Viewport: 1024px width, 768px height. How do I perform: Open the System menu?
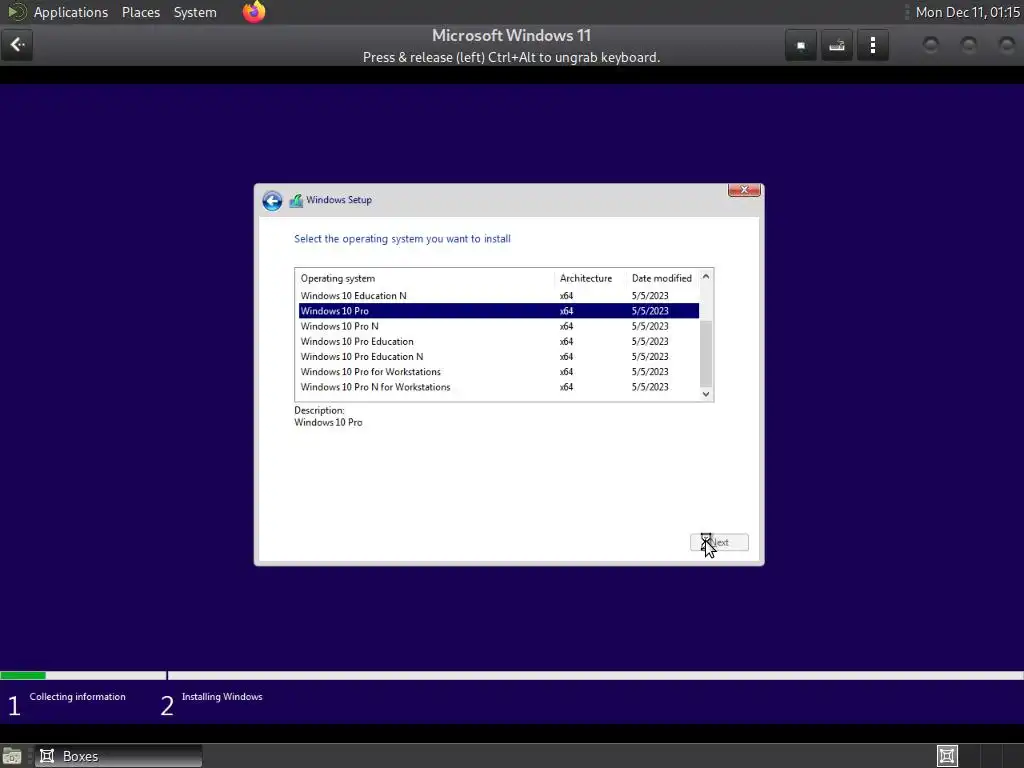pos(195,12)
